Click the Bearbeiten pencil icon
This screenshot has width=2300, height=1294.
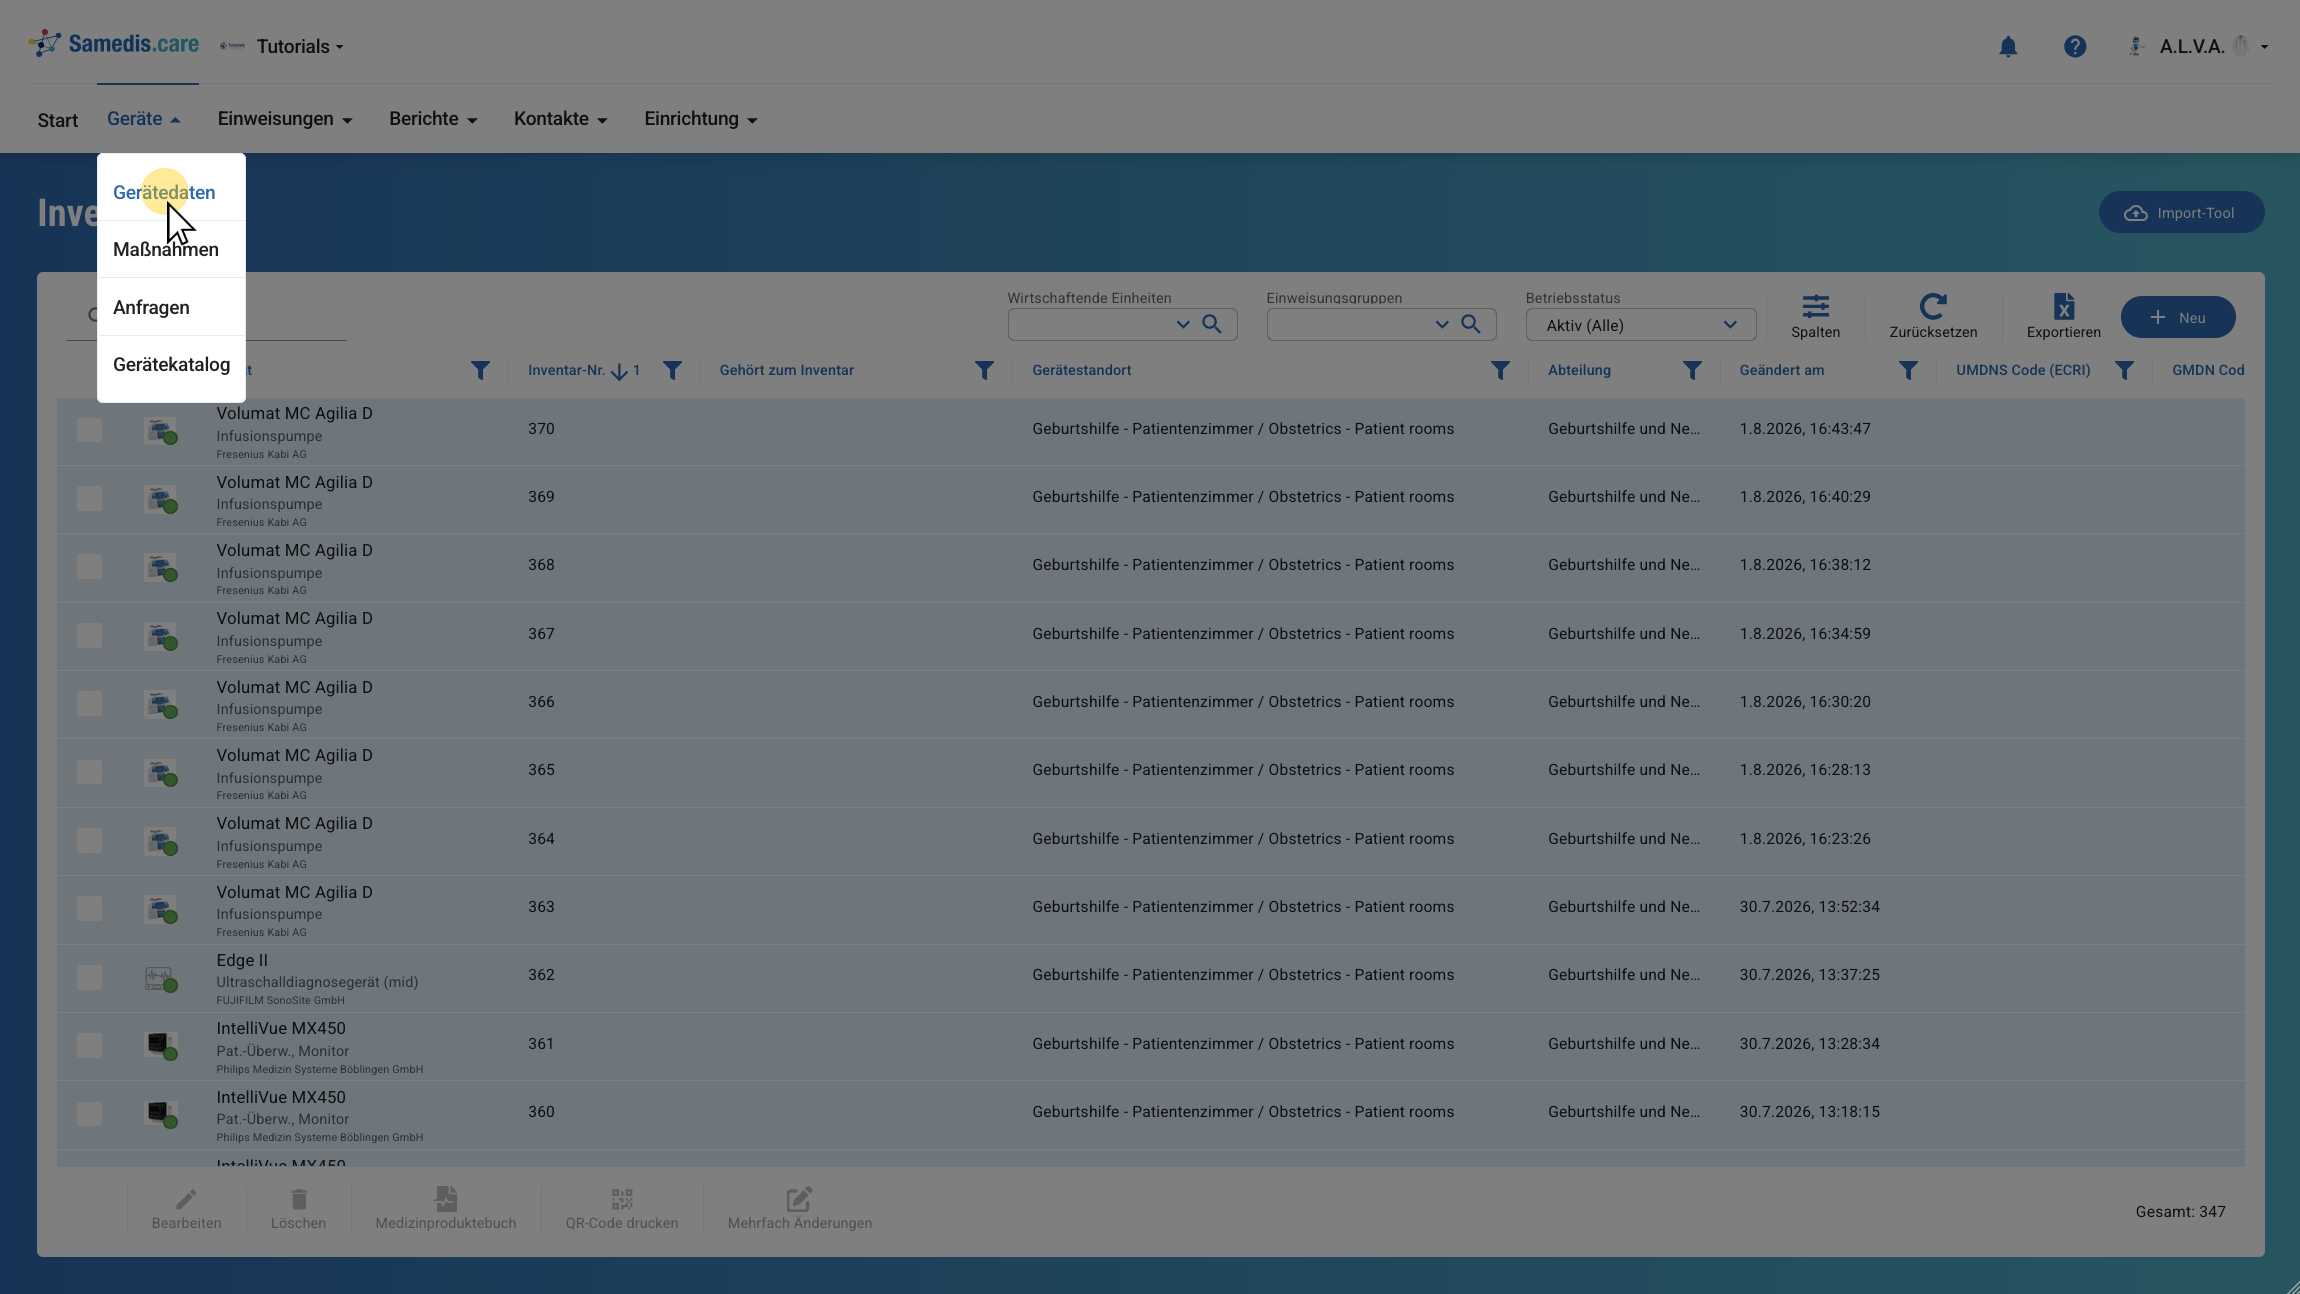click(x=186, y=1199)
